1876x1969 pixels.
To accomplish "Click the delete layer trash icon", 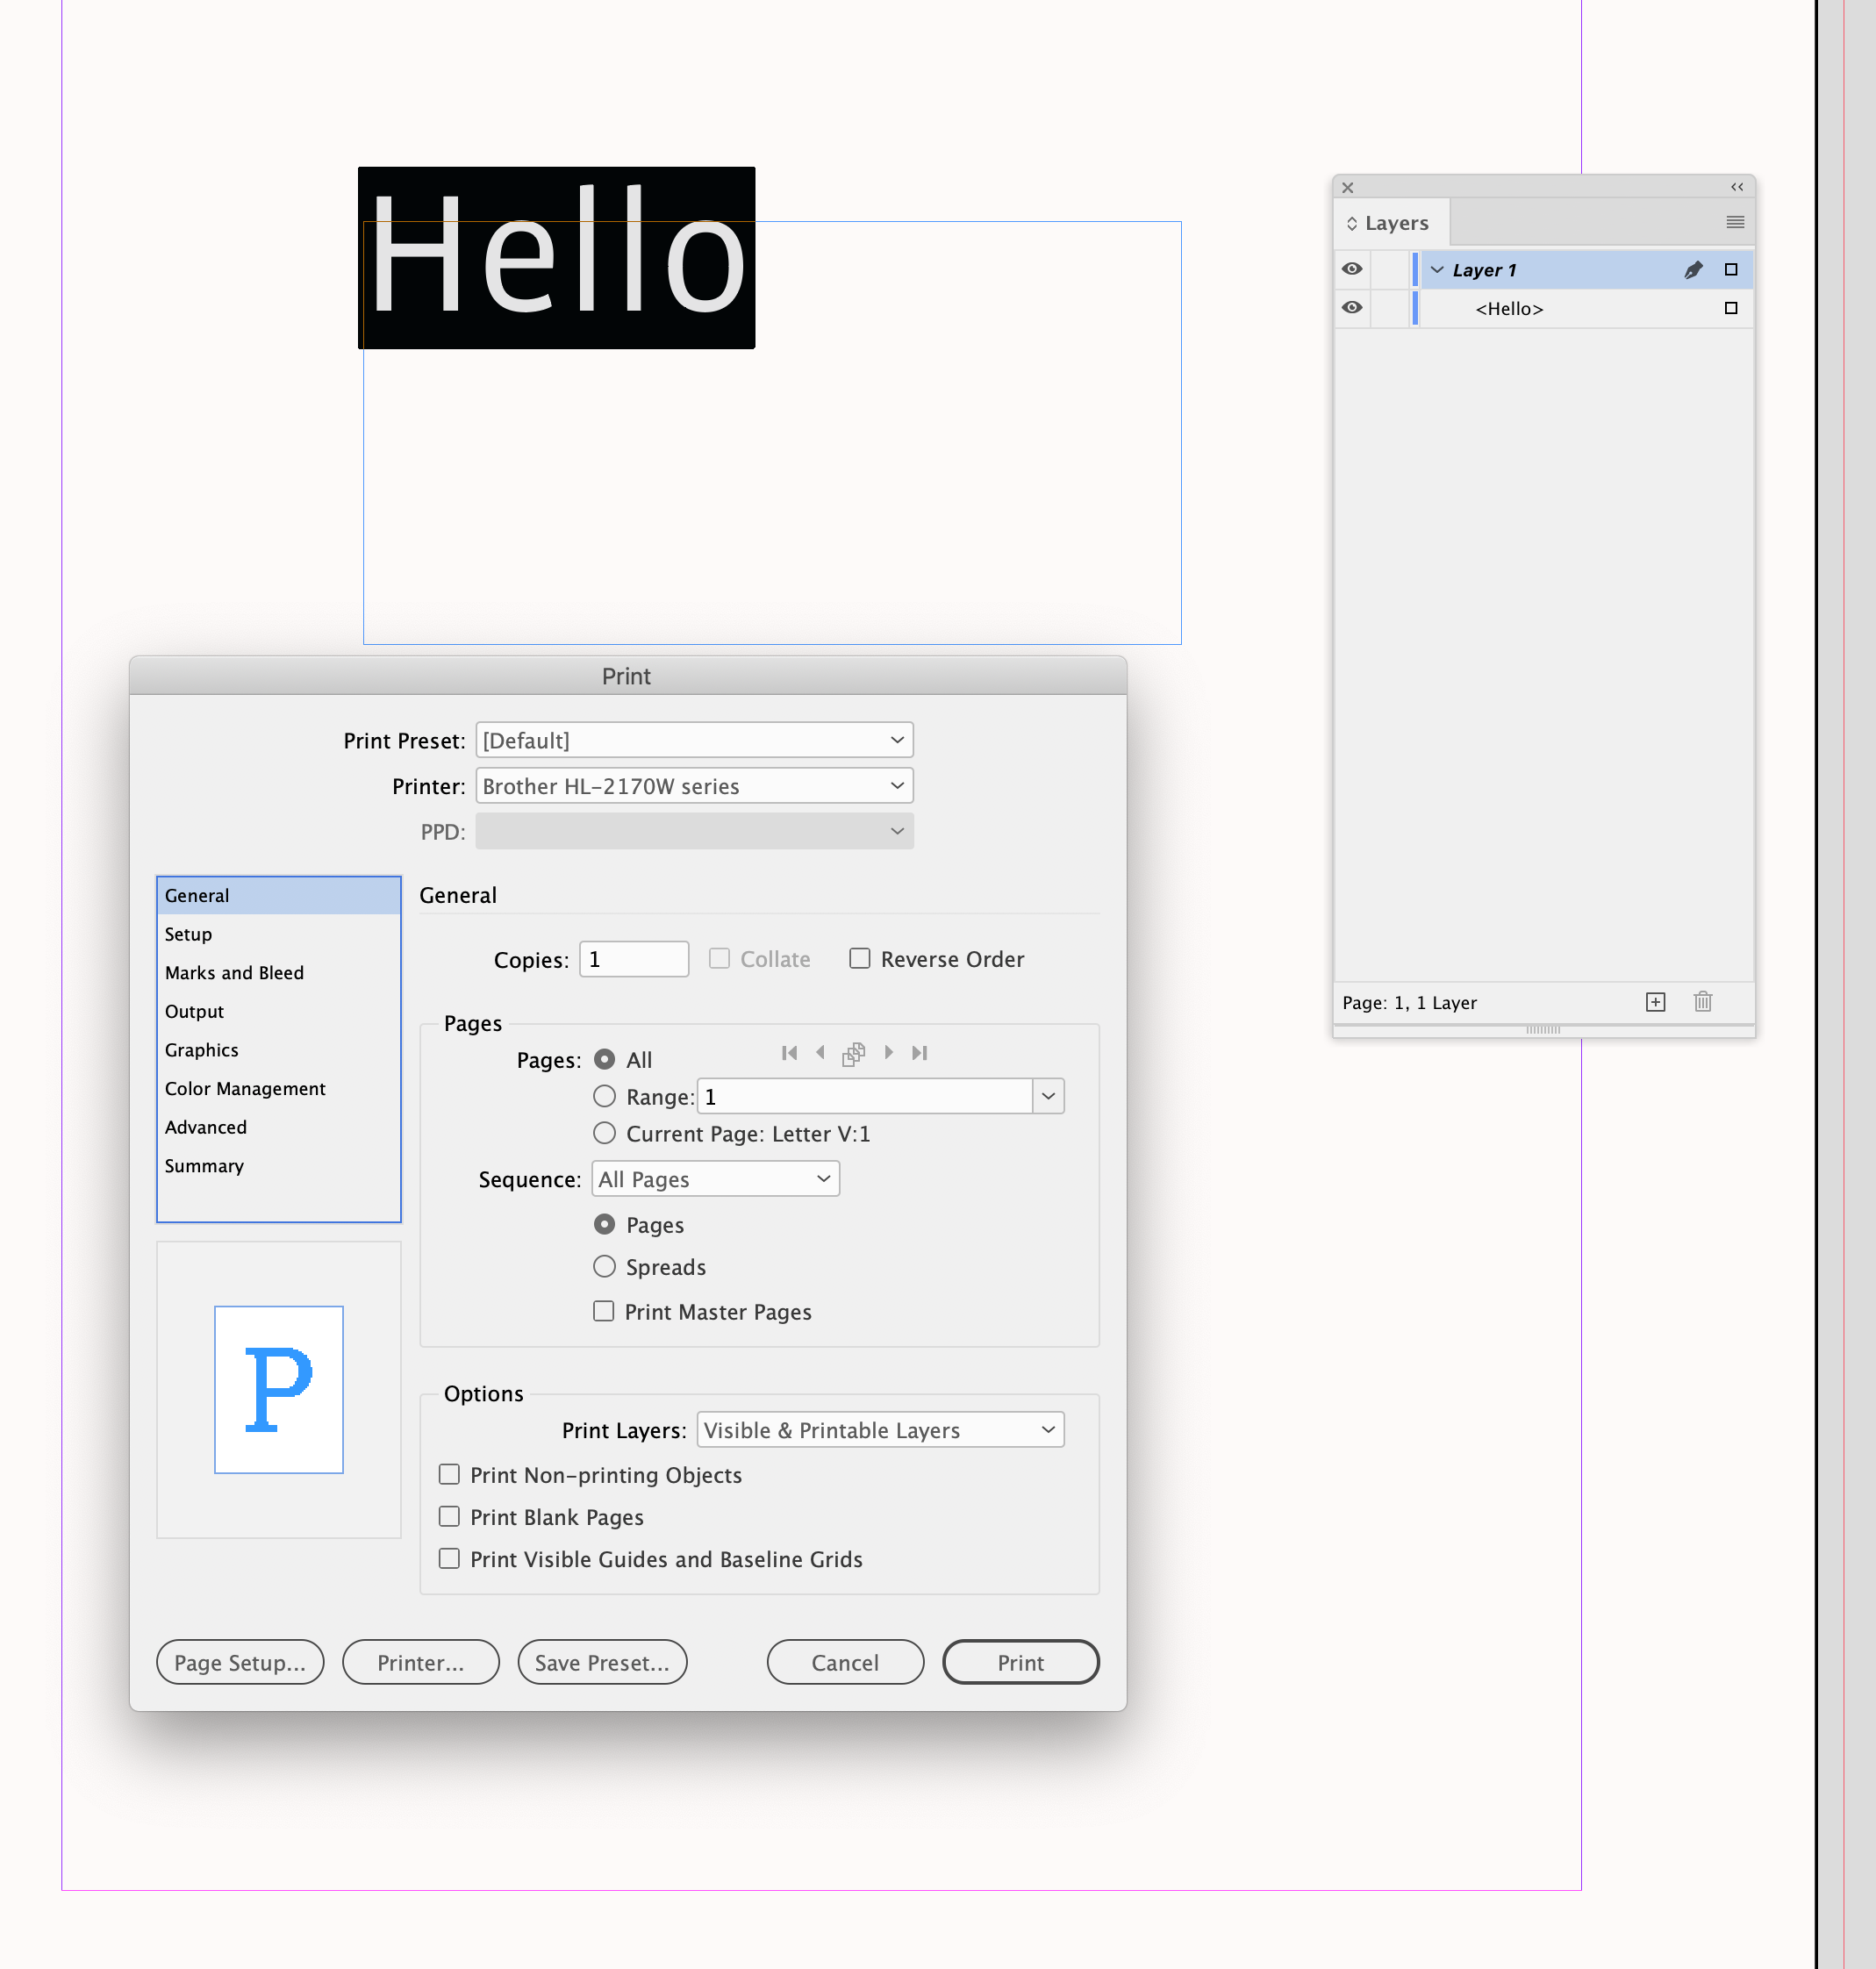I will [1702, 1002].
